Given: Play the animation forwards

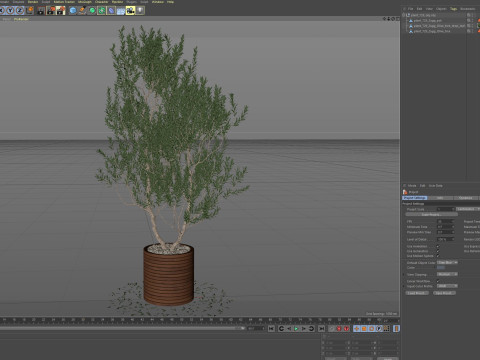Looking at the screenshot, I should (296, 329).
